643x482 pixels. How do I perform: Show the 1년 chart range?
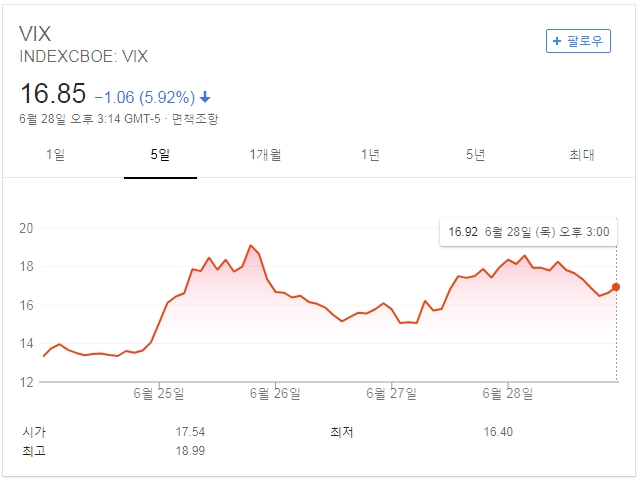(x=371, y=155)
